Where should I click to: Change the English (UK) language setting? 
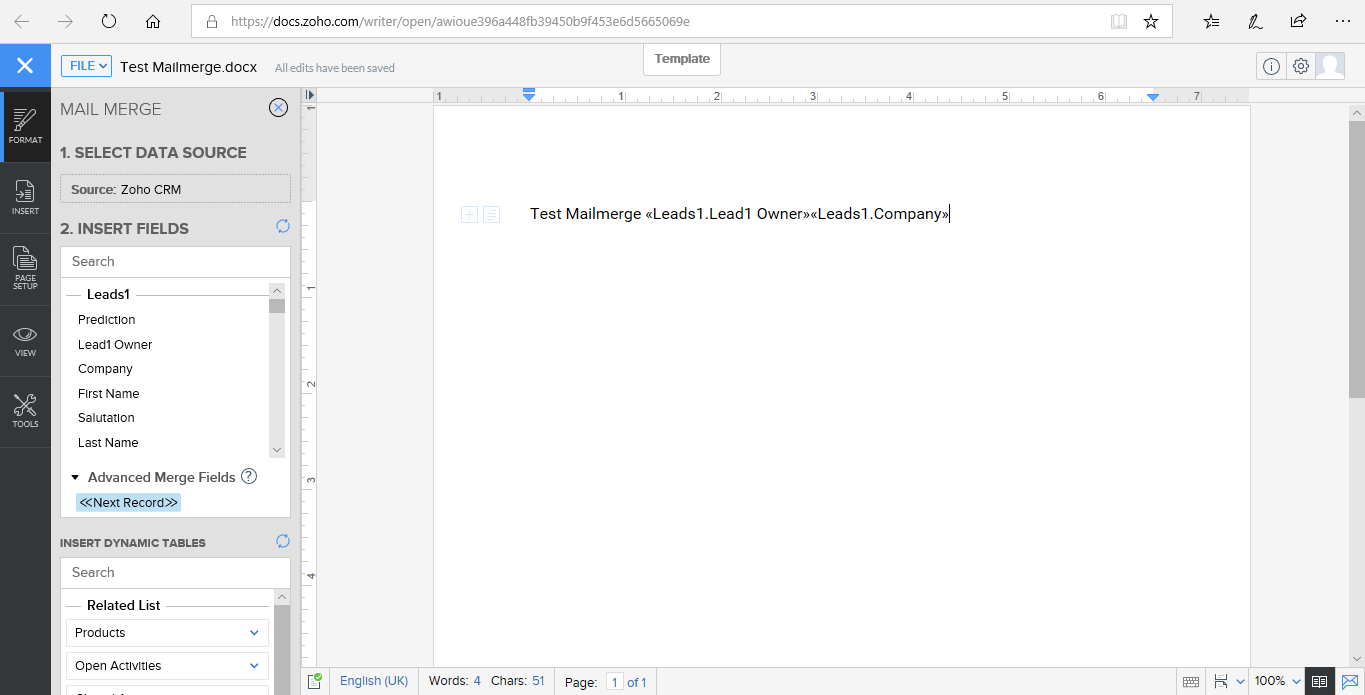click(x=374, y=681)
